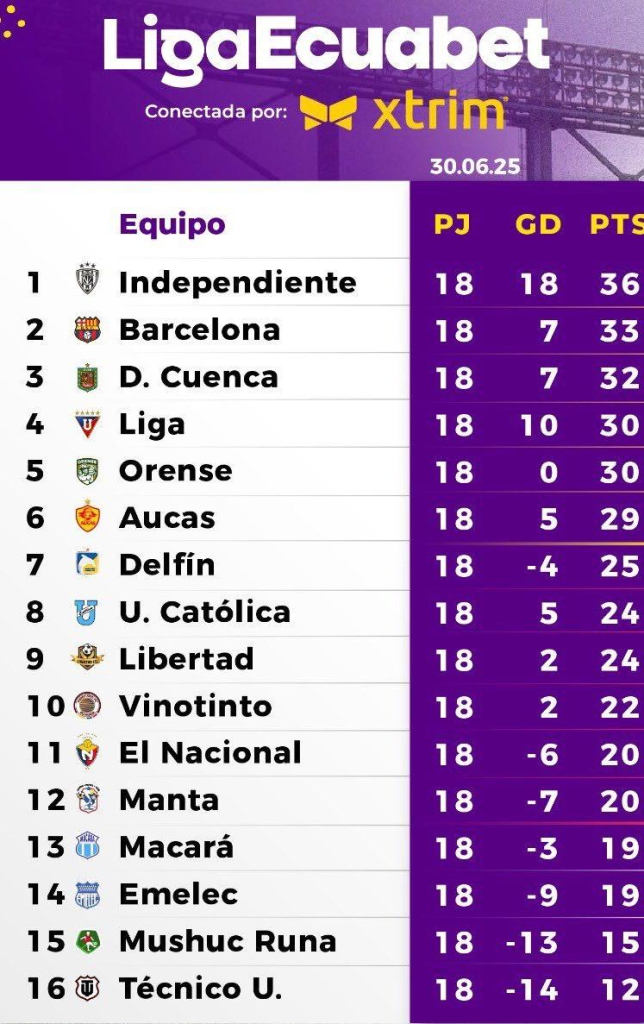Click the Emelec team crest

pyautogui.click(x=87, y=893)
